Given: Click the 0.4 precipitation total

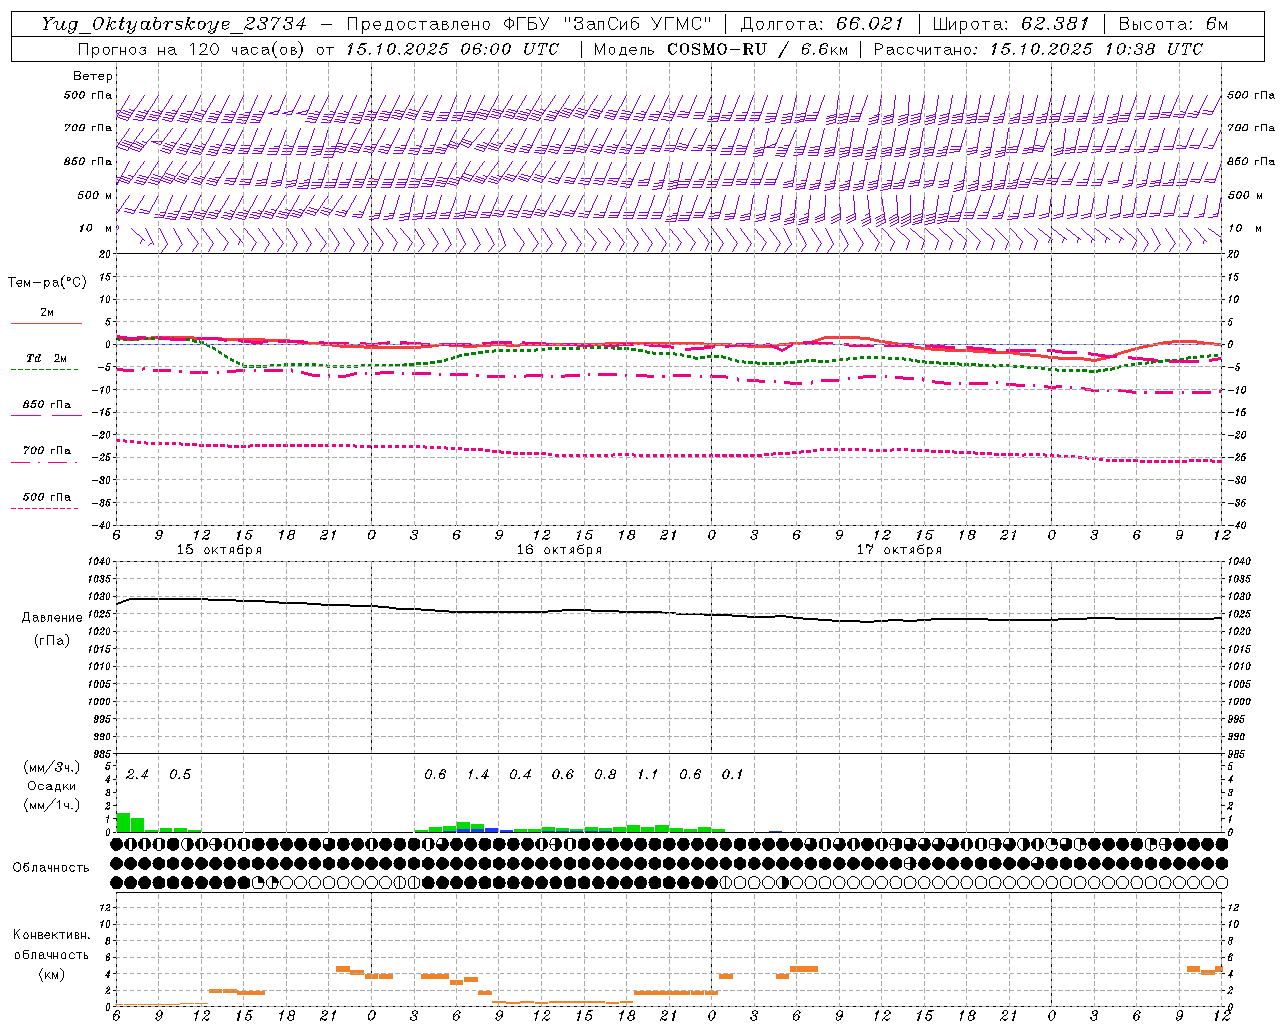Looking at the screenshot, I should click(520, 775).
